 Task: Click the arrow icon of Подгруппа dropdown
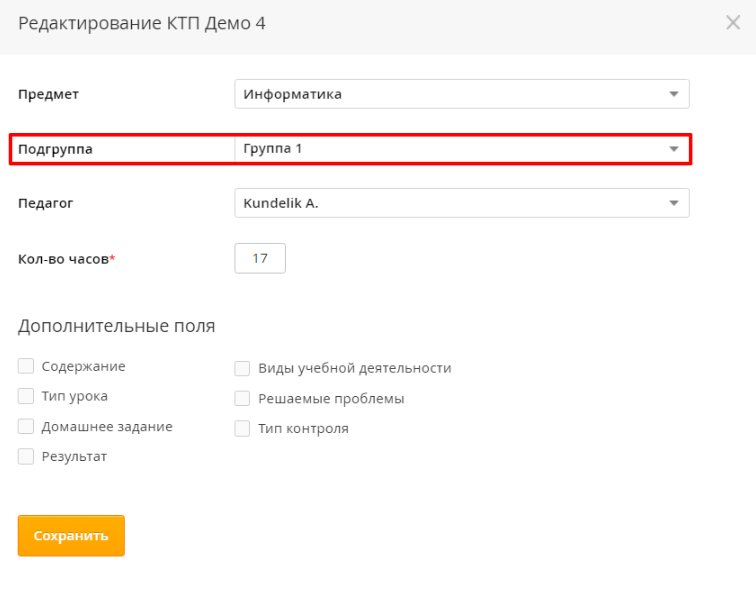coord(673,149)
